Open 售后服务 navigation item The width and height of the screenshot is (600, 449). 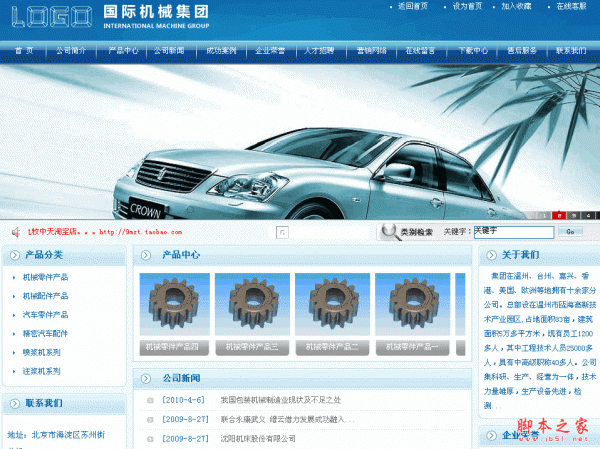pyautogui.click(x=522, y=51)
